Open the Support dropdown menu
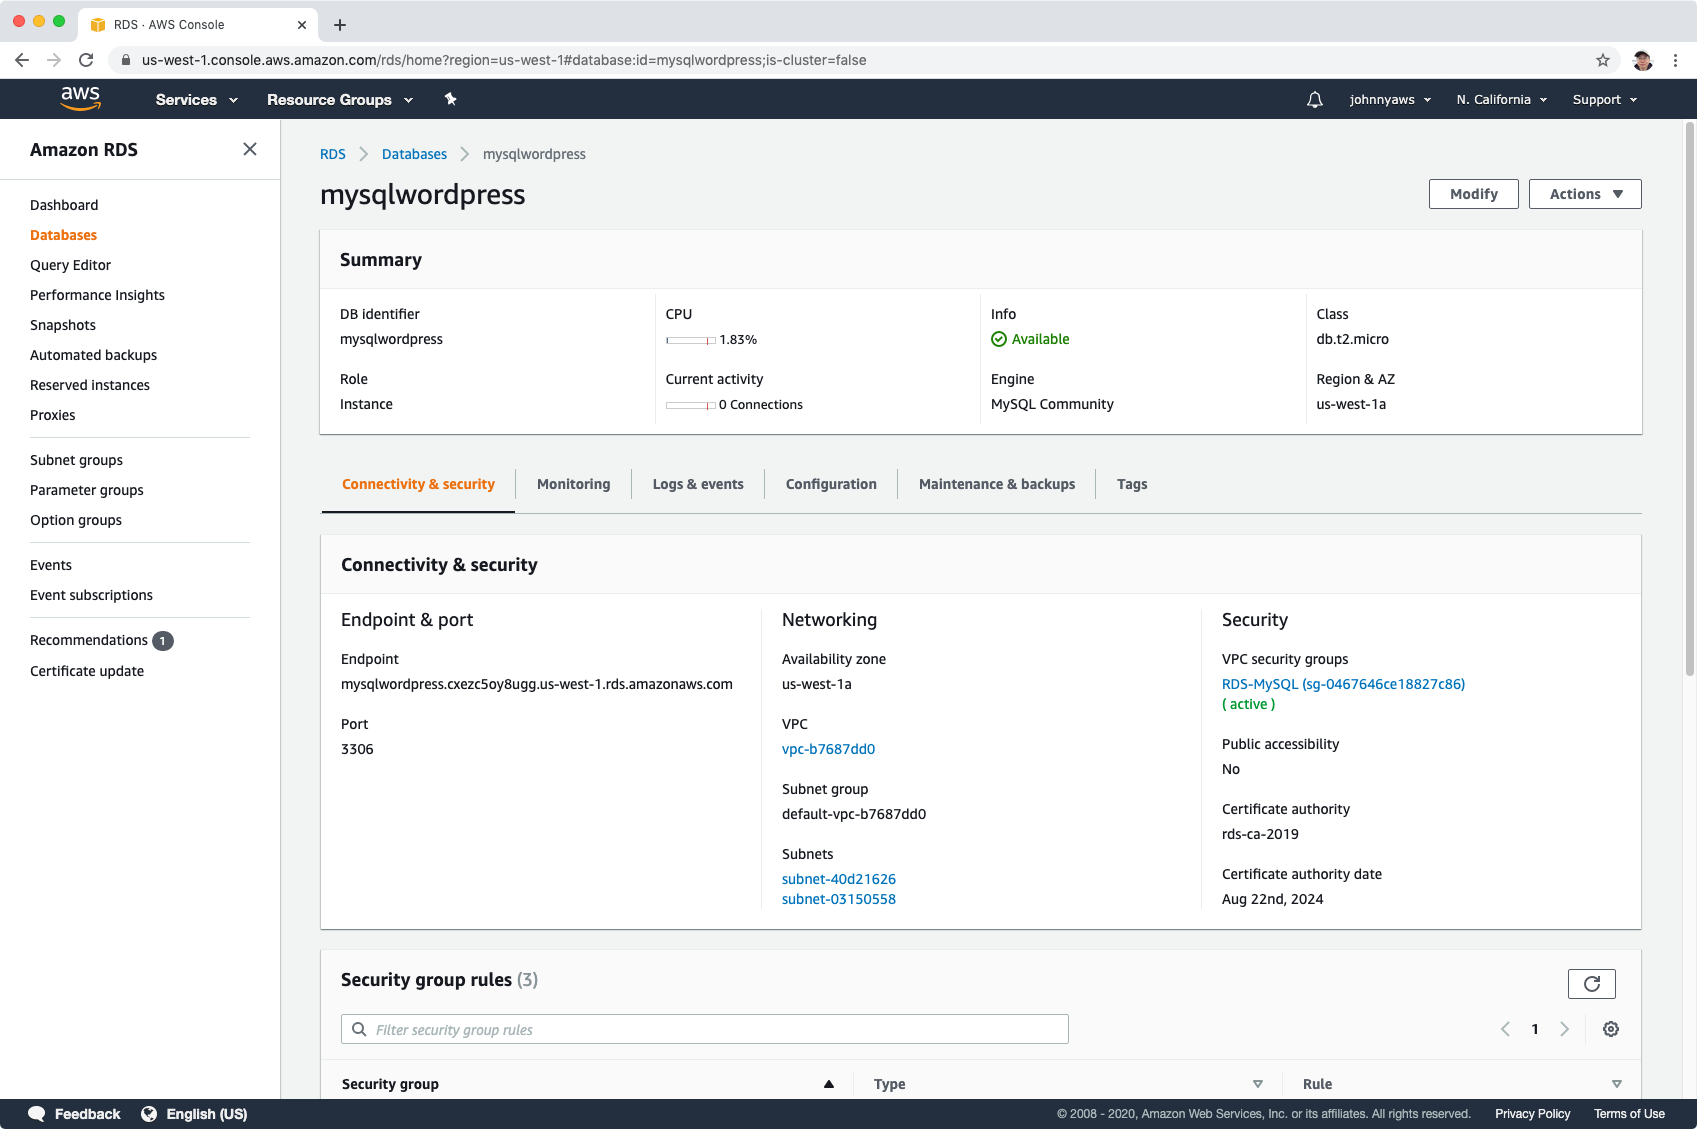The height and width of the screenshot is (1129, 1697). coord(1605,99)
